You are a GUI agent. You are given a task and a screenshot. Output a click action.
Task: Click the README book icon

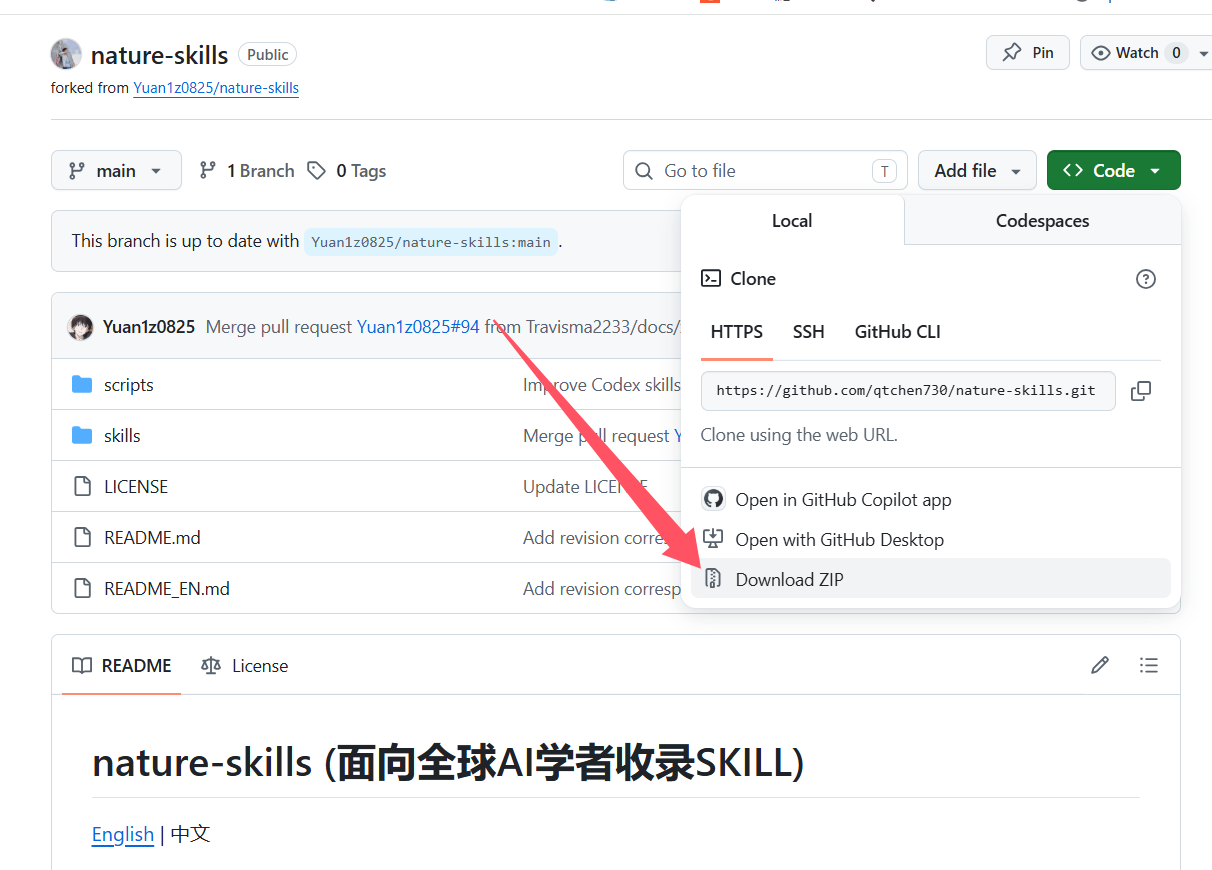(x=83, y=666)
